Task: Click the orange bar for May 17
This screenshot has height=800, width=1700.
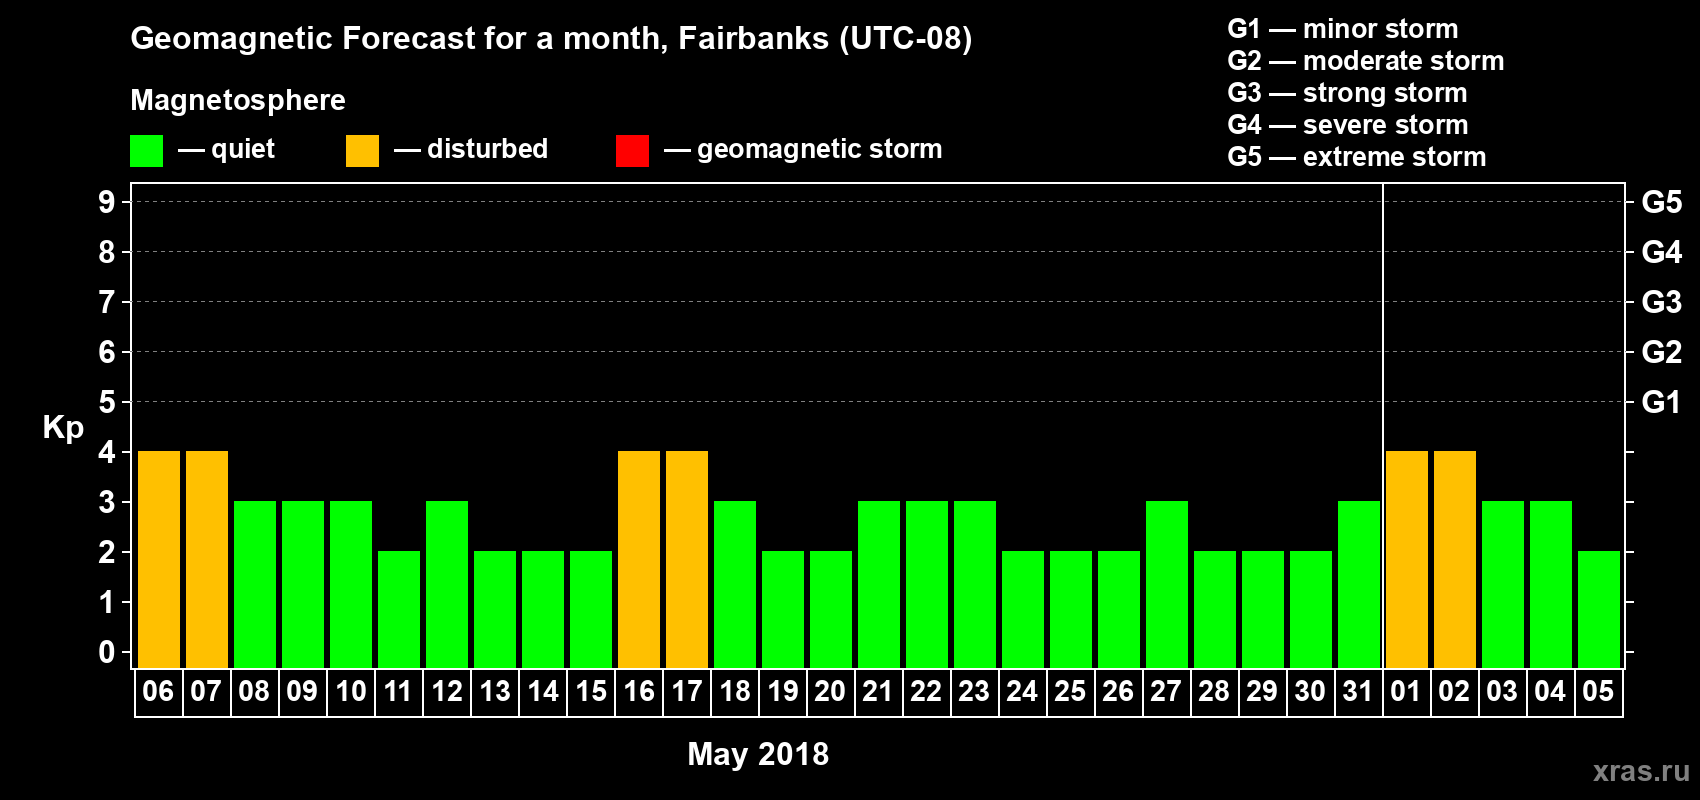Action: 687,560
